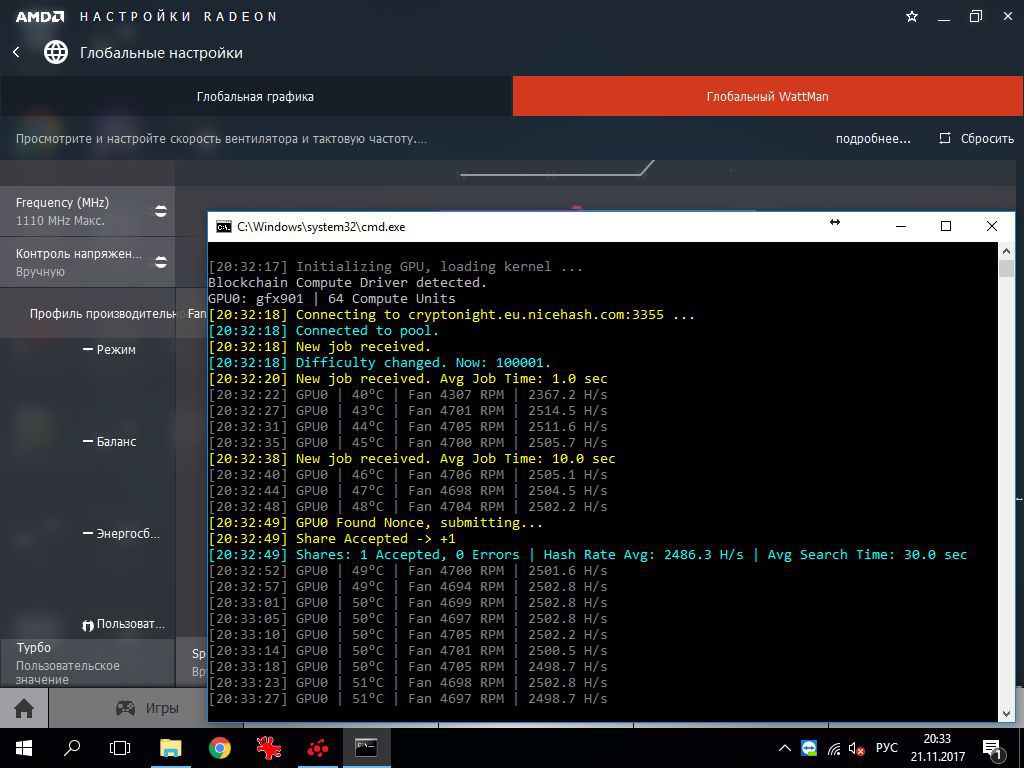
Task: Click the cmd scrollbar thumb
Action: 1006,268
